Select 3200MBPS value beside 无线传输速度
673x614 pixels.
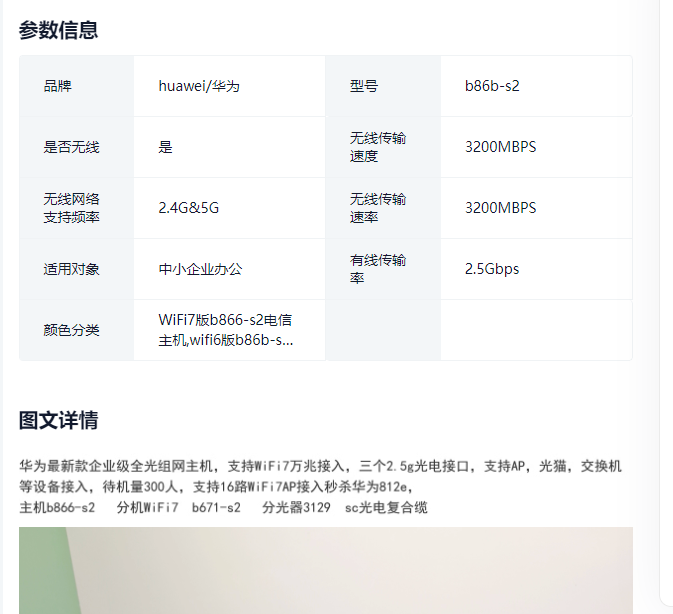click(x=500, y=147)
